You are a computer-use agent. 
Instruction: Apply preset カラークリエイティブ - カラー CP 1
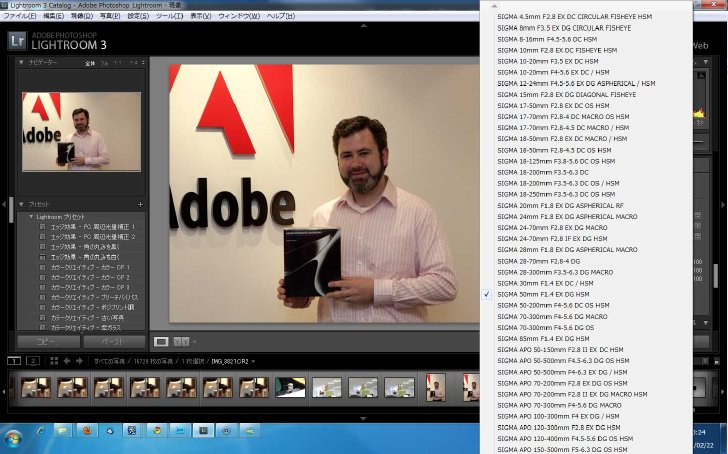pyautogui.click(x=92, y=267)
